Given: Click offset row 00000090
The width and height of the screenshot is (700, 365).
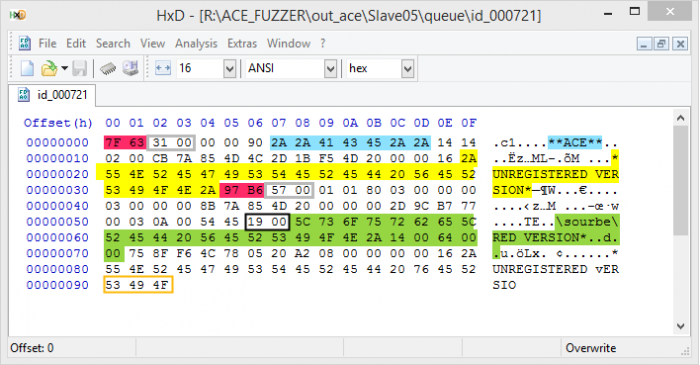Looking at the screenshot, I should 57,285.
